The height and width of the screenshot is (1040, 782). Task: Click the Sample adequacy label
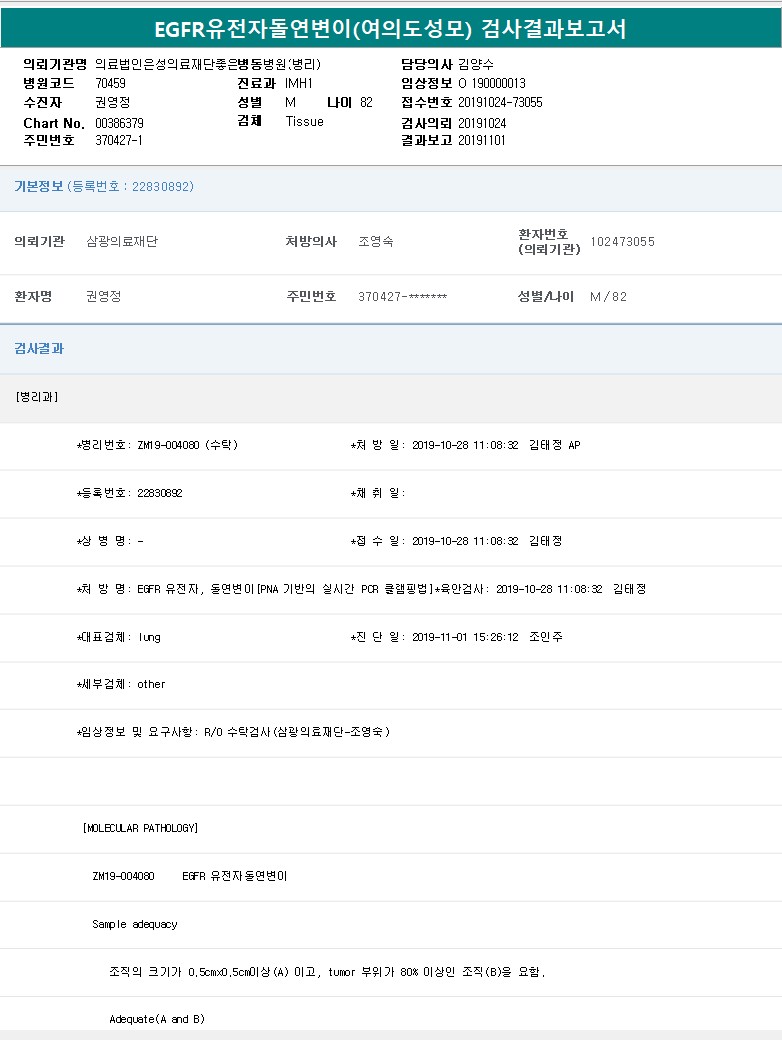click(135, 924)
